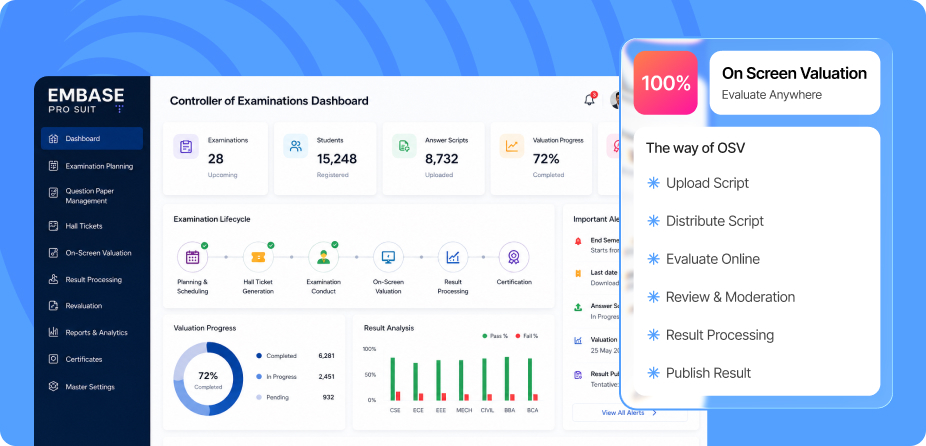Click the 2,451 in progress count
This screenshot has height=446, width=926.
tap(326, 376)
